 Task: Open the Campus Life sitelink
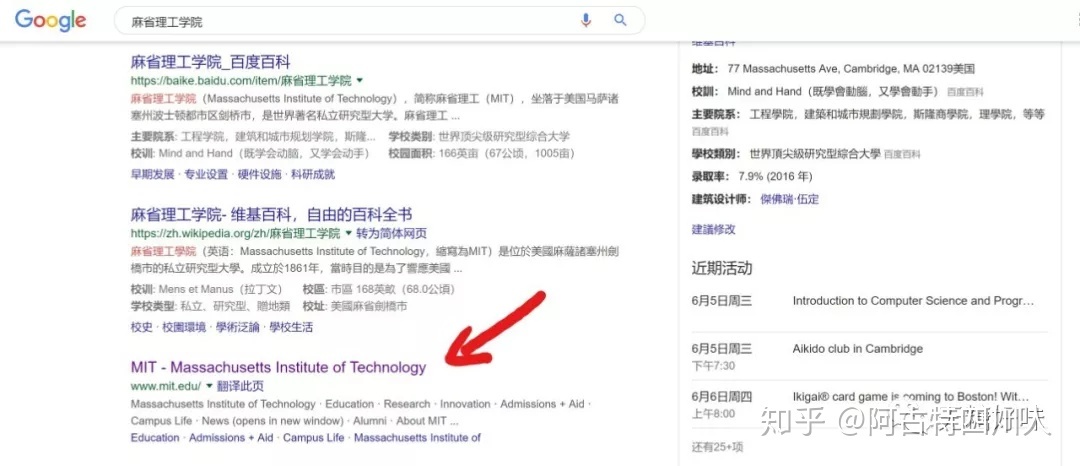[313, 438]
